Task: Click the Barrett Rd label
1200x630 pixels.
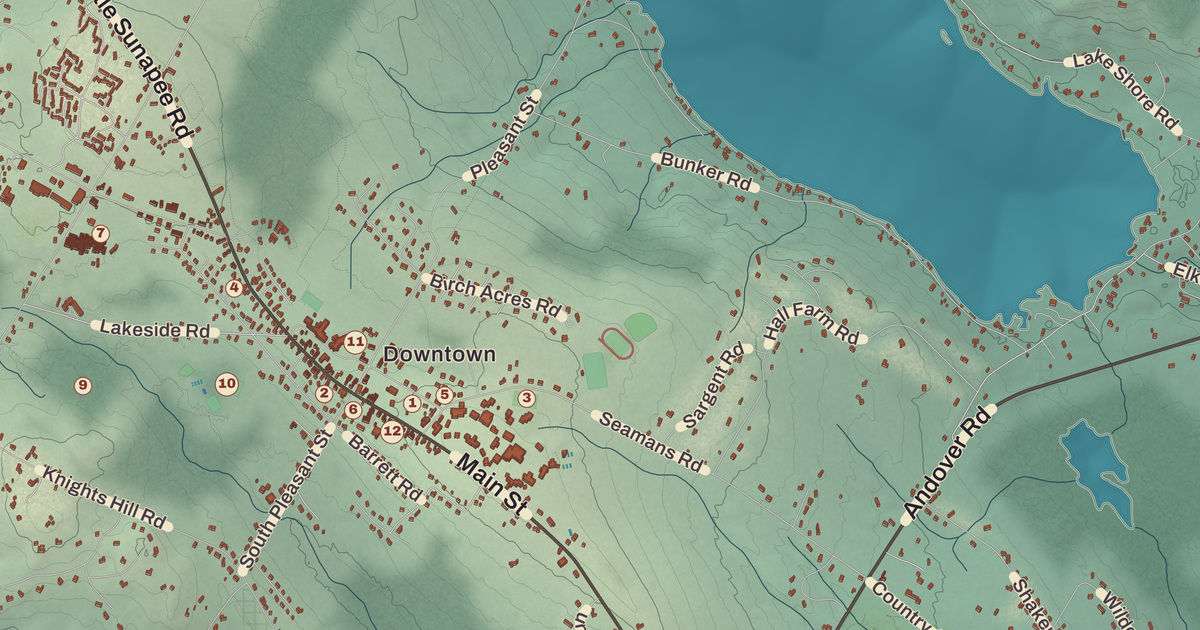Action: 384,469
